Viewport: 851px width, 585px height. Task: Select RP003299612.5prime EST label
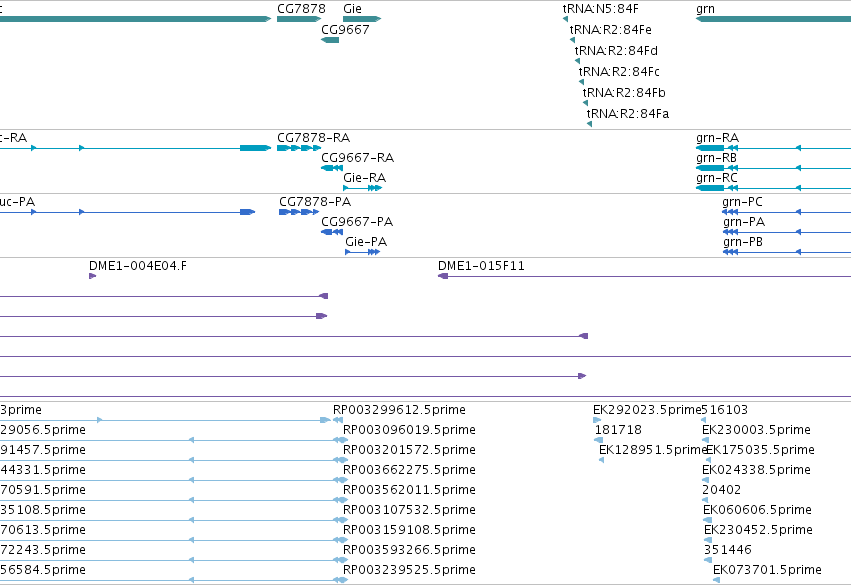click(x=399, y=410)
